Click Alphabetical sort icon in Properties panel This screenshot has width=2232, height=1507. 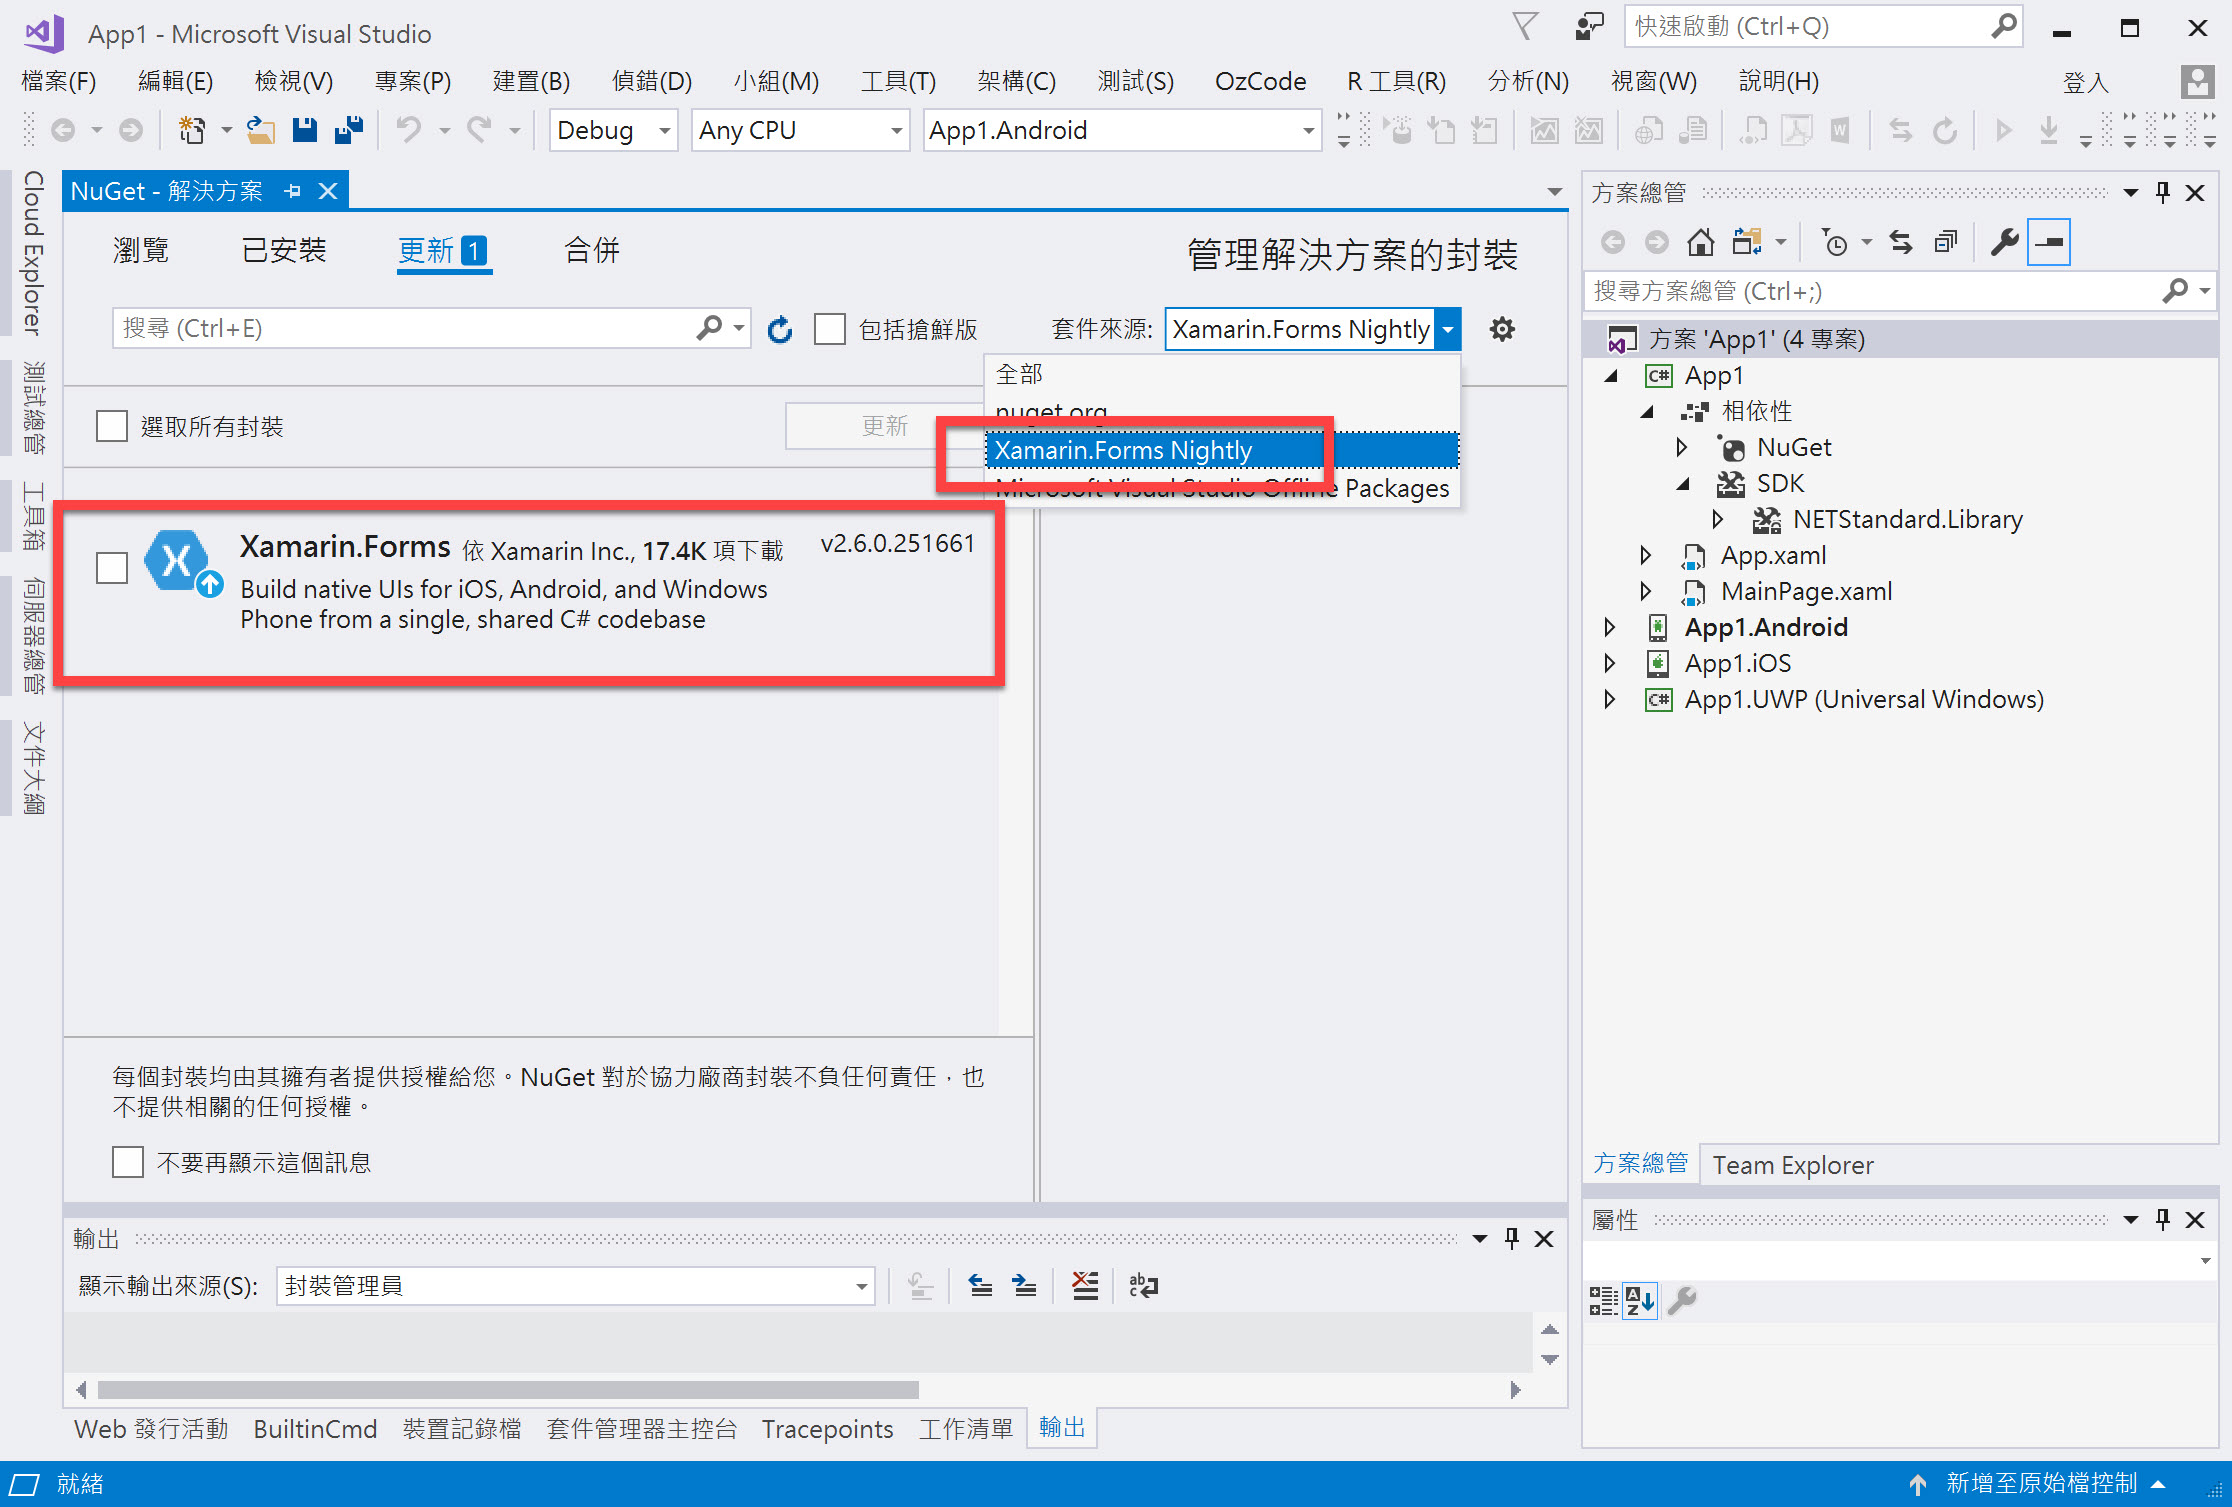point(1640,1301)
